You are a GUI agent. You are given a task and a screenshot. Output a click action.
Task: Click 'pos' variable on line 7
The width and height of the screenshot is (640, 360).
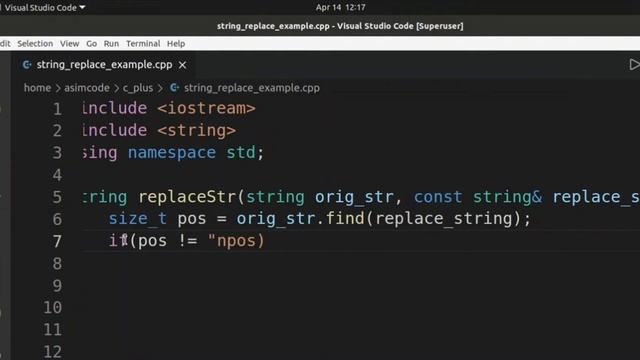[x=152, y=241]
